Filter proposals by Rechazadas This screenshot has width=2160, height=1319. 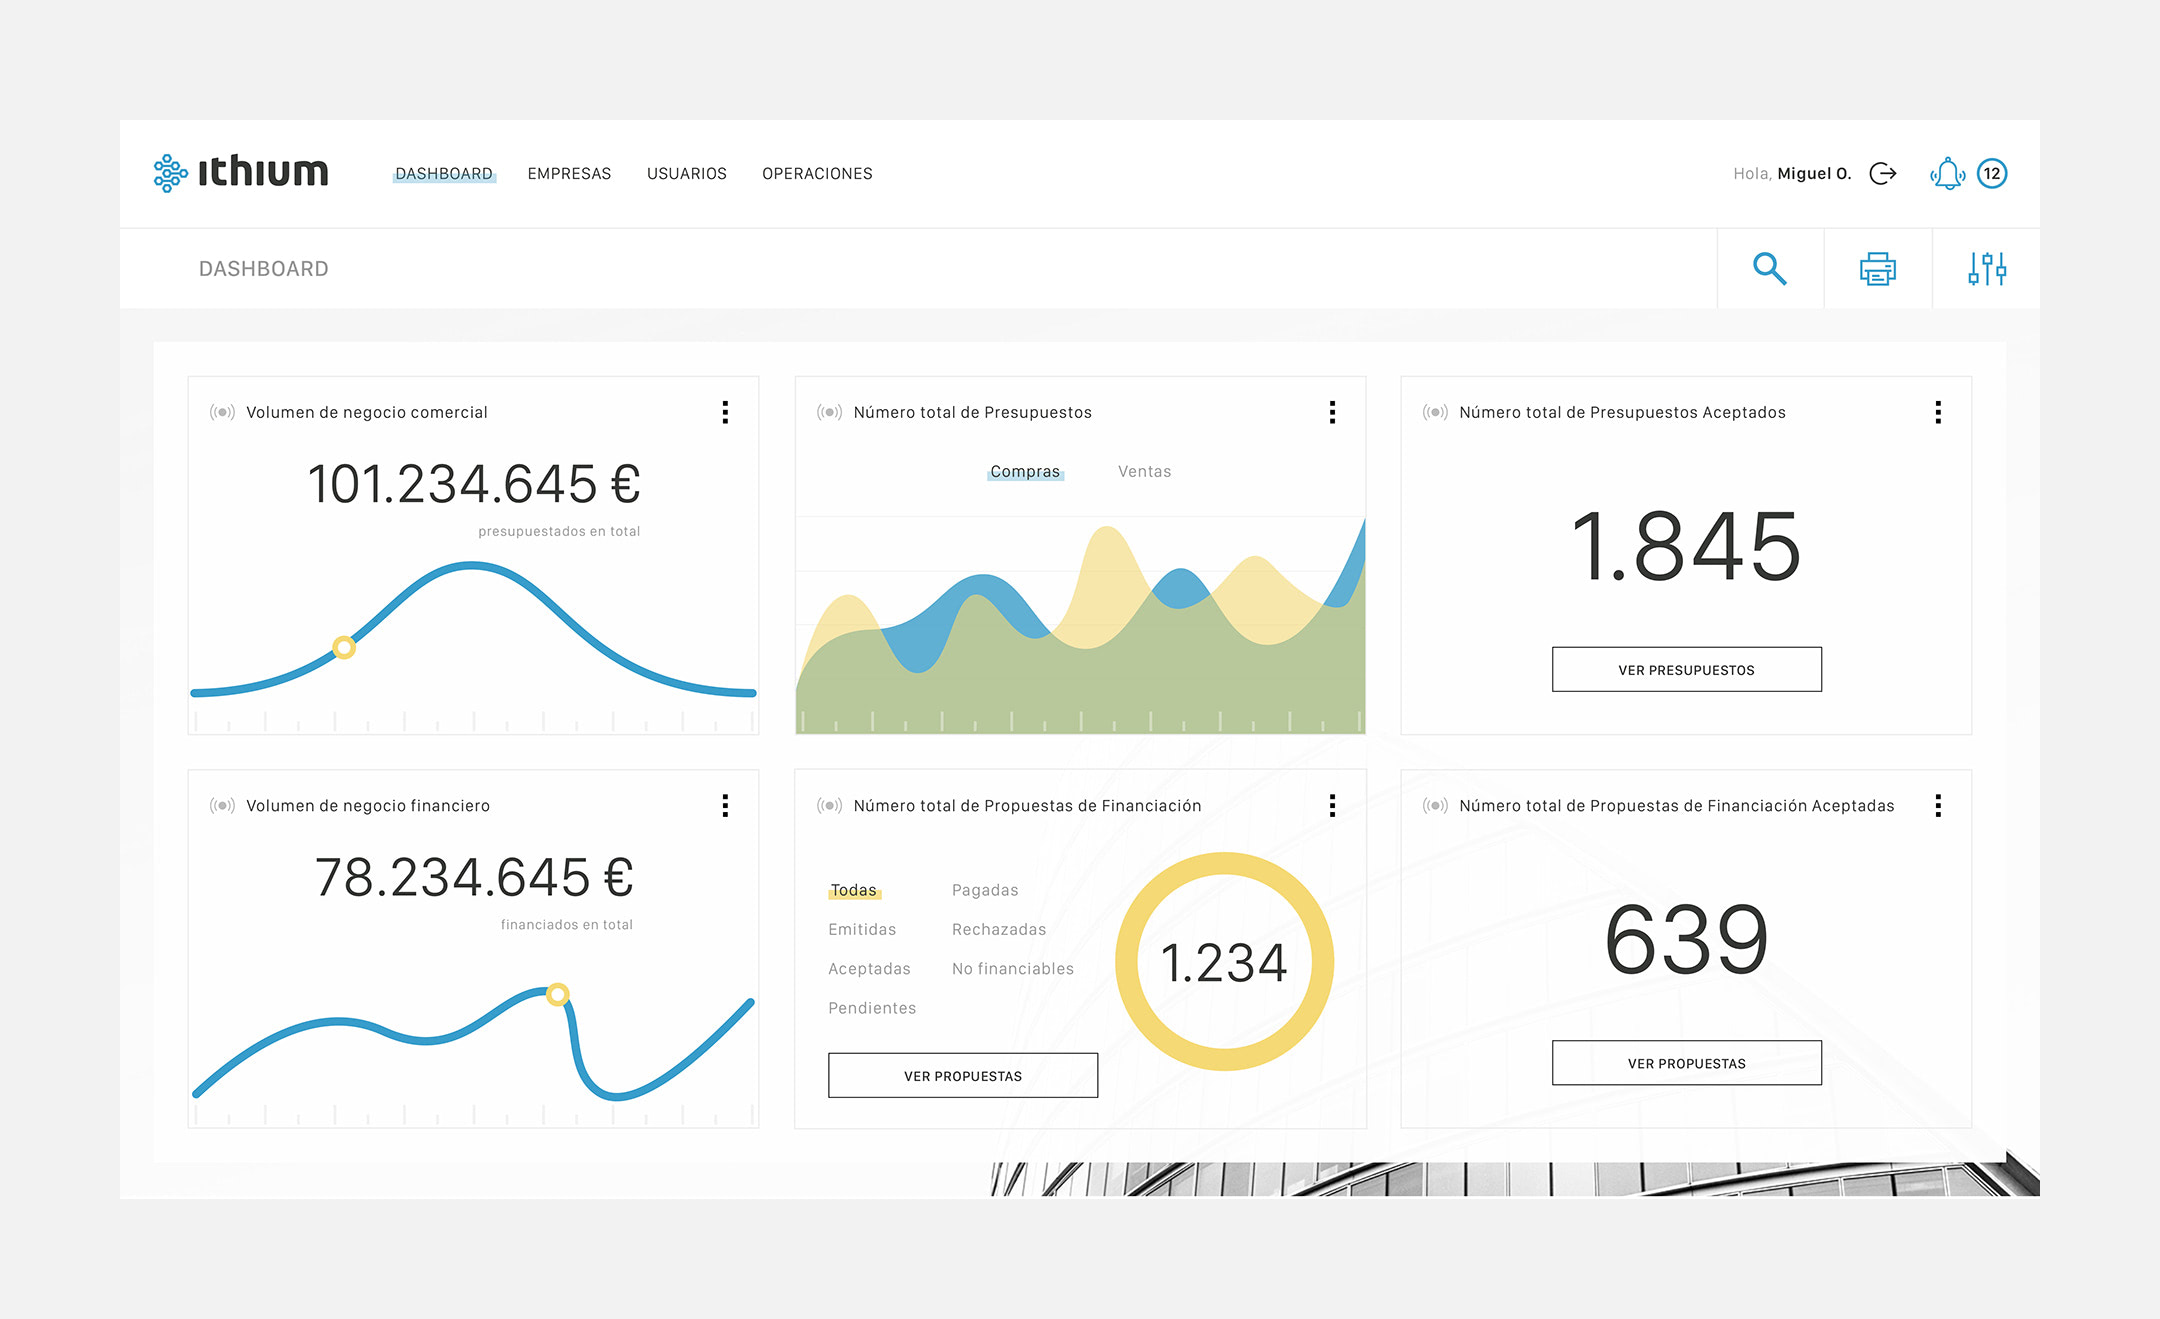click(x=999, y=929)
